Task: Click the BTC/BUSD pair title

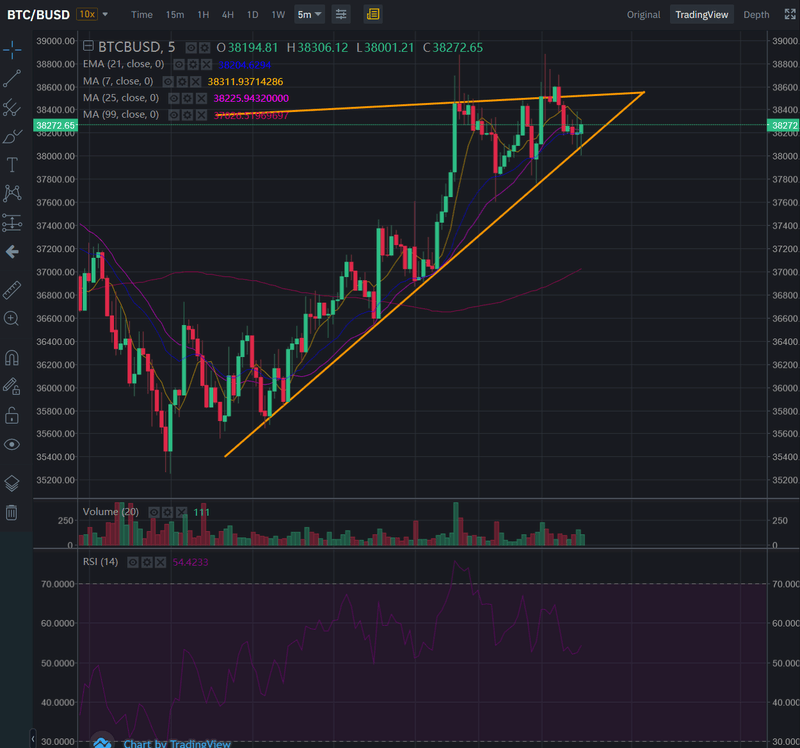Action: pos(38,15)
